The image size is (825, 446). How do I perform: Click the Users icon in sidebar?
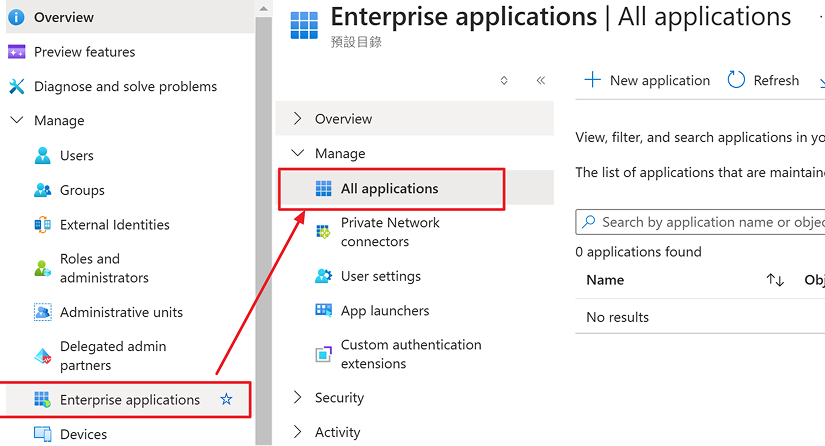point(43,155)
